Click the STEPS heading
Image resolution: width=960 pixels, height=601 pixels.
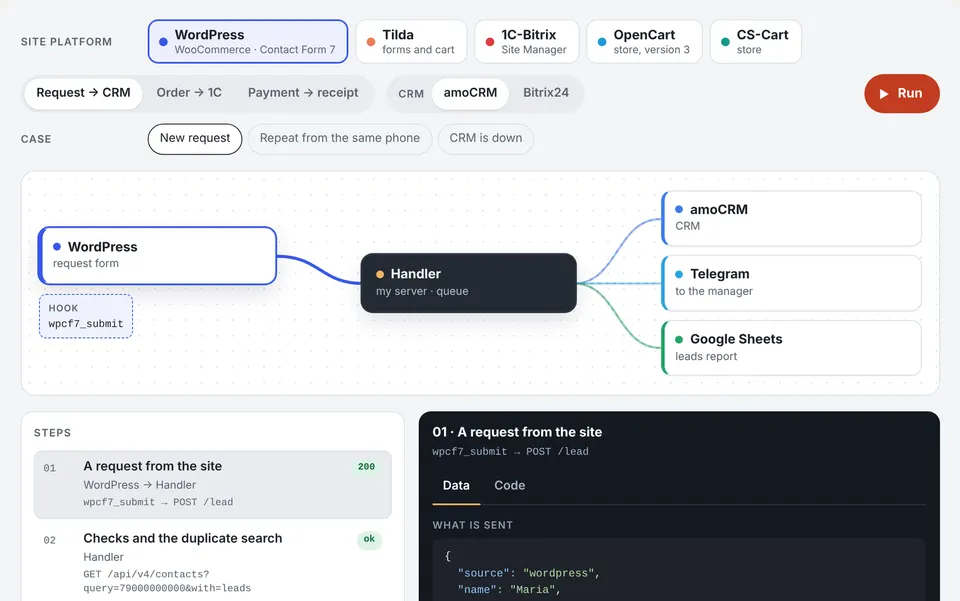pyautogui.click(x=53, y=433)
